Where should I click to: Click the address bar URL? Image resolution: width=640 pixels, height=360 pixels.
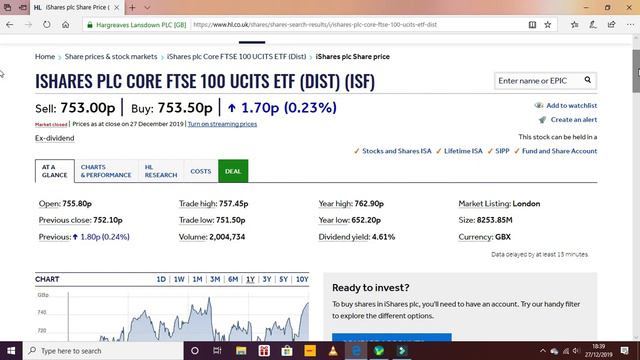pos(315,25)
